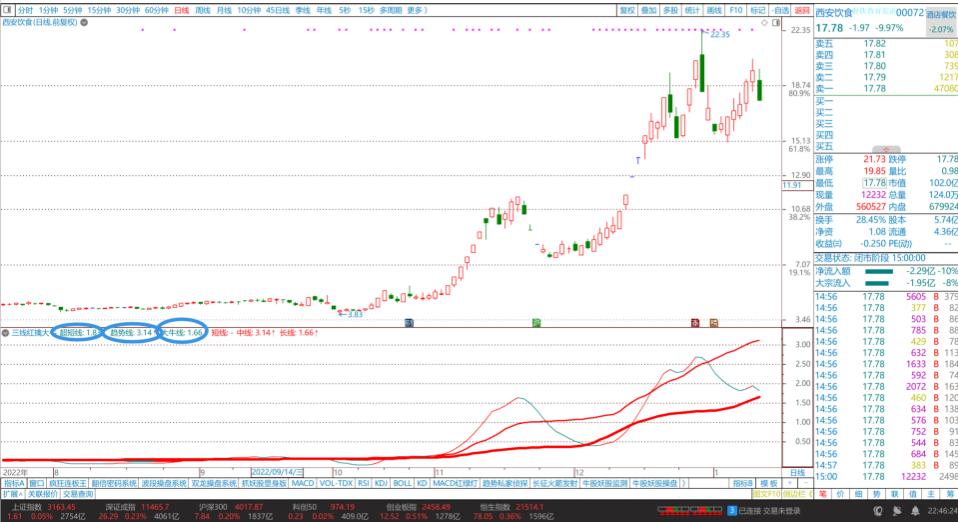958x522 pixels.
Task: Open the 势 tab in quote panel
Action: coord(876,494)
